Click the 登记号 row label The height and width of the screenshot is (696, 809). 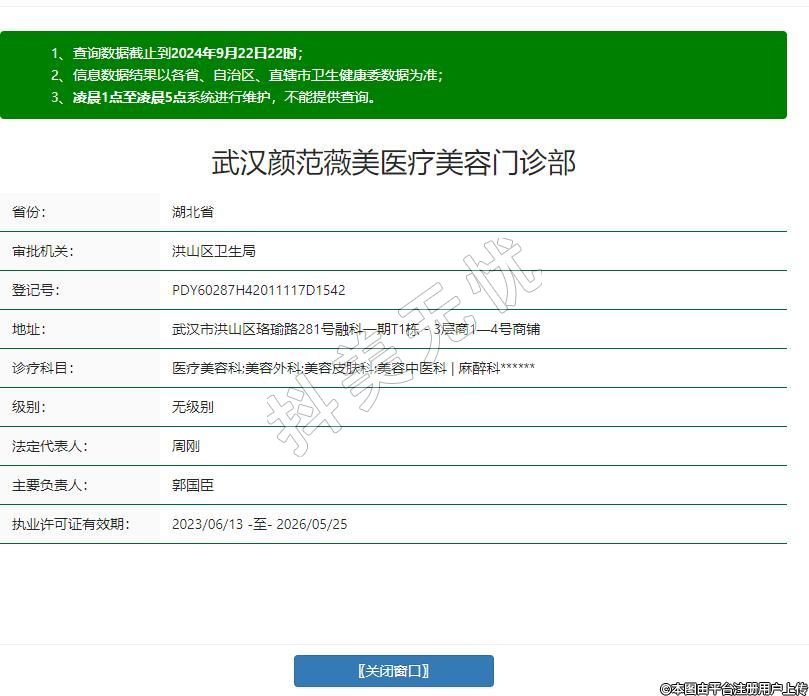pos(35,290)
